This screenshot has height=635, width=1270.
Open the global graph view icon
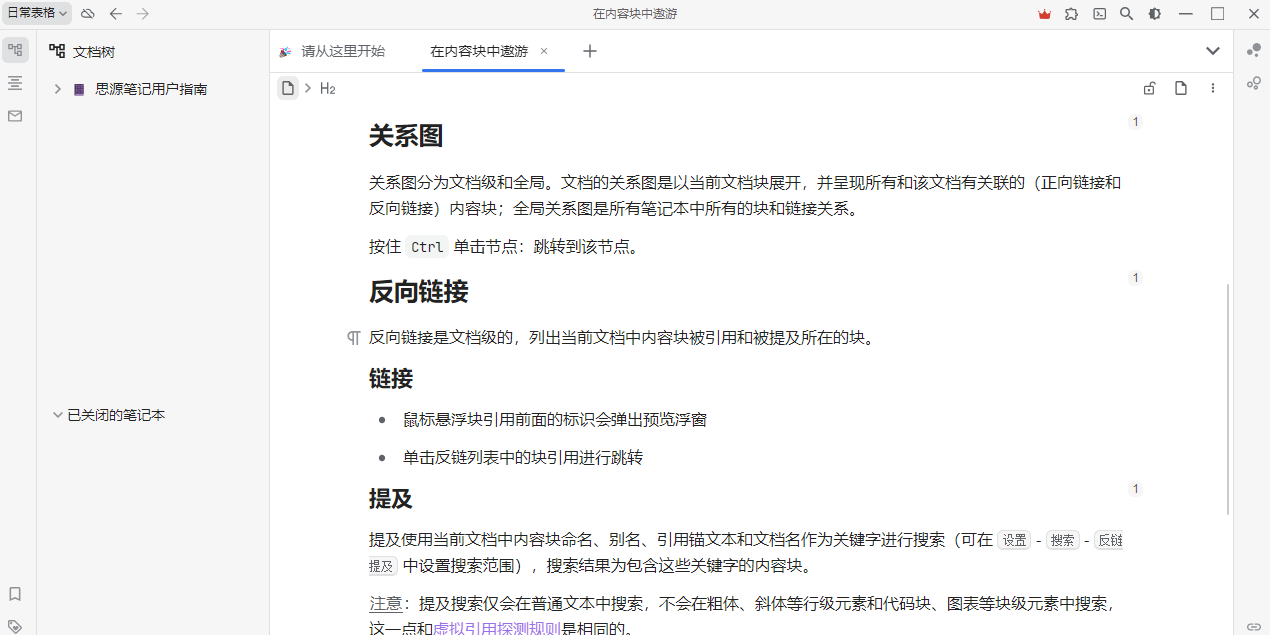pyautogui.click(x=1253, y=83)
